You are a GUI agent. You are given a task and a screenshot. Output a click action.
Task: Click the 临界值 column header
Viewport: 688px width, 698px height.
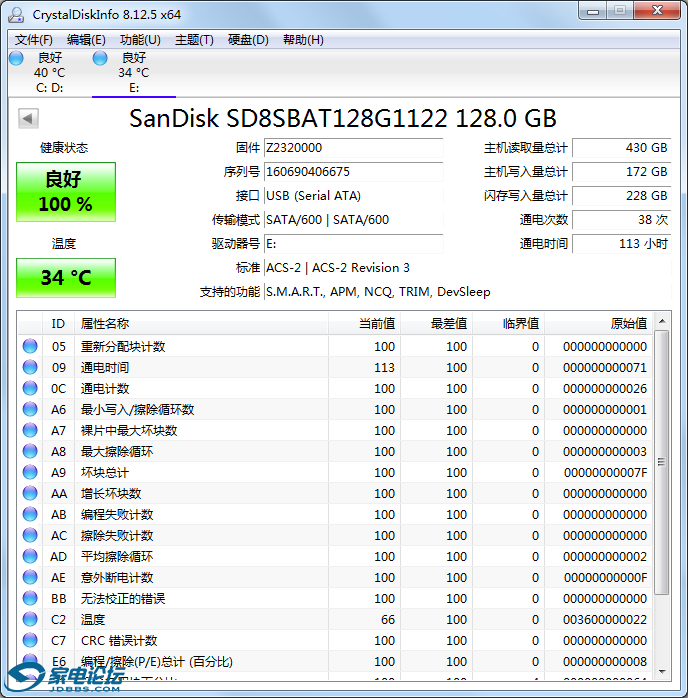(x=509, y=324)
